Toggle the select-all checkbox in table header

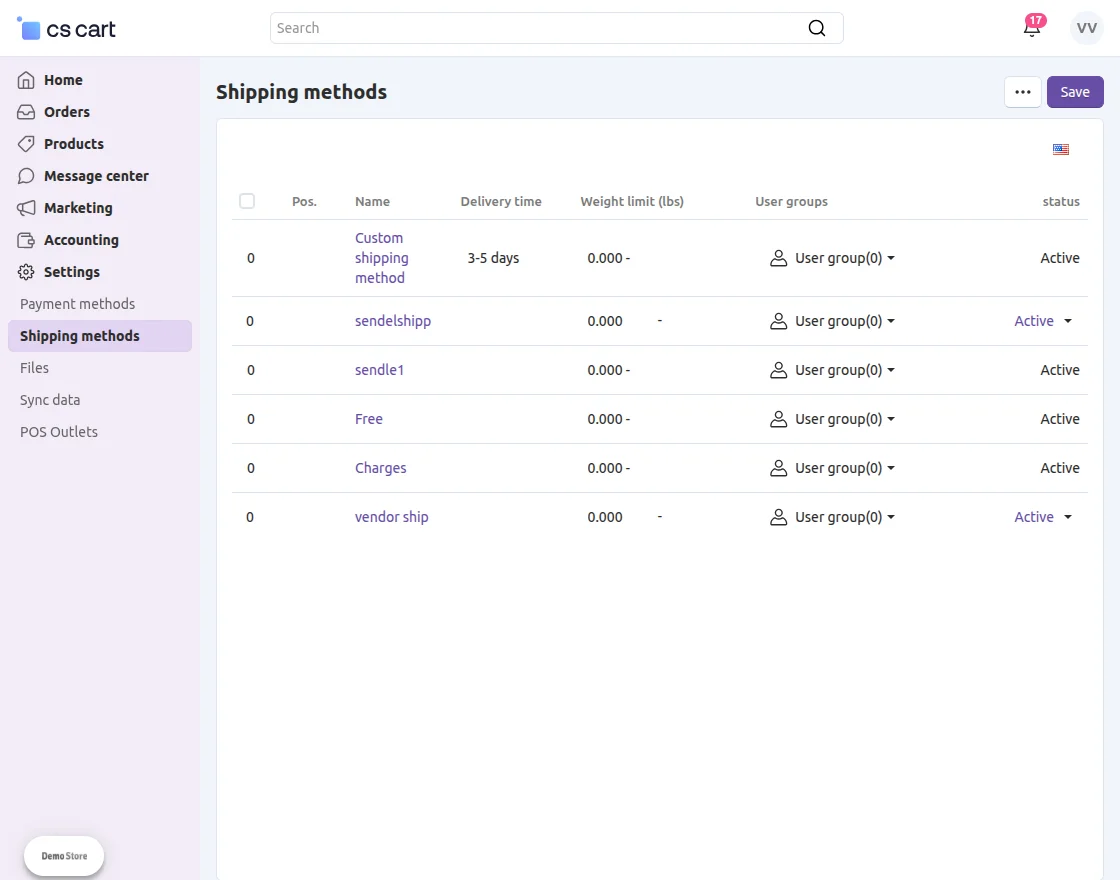click(247, 201)
